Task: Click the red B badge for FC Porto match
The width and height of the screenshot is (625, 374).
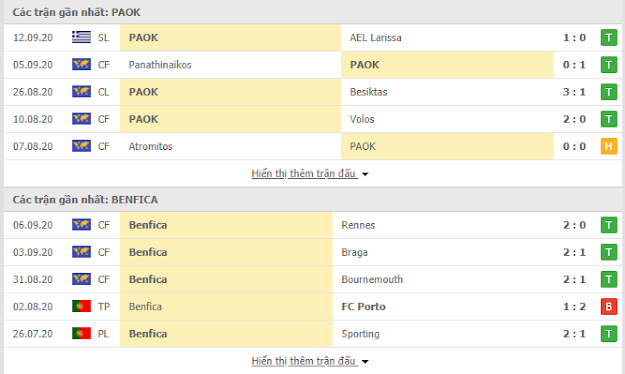Action: [609, 307]
